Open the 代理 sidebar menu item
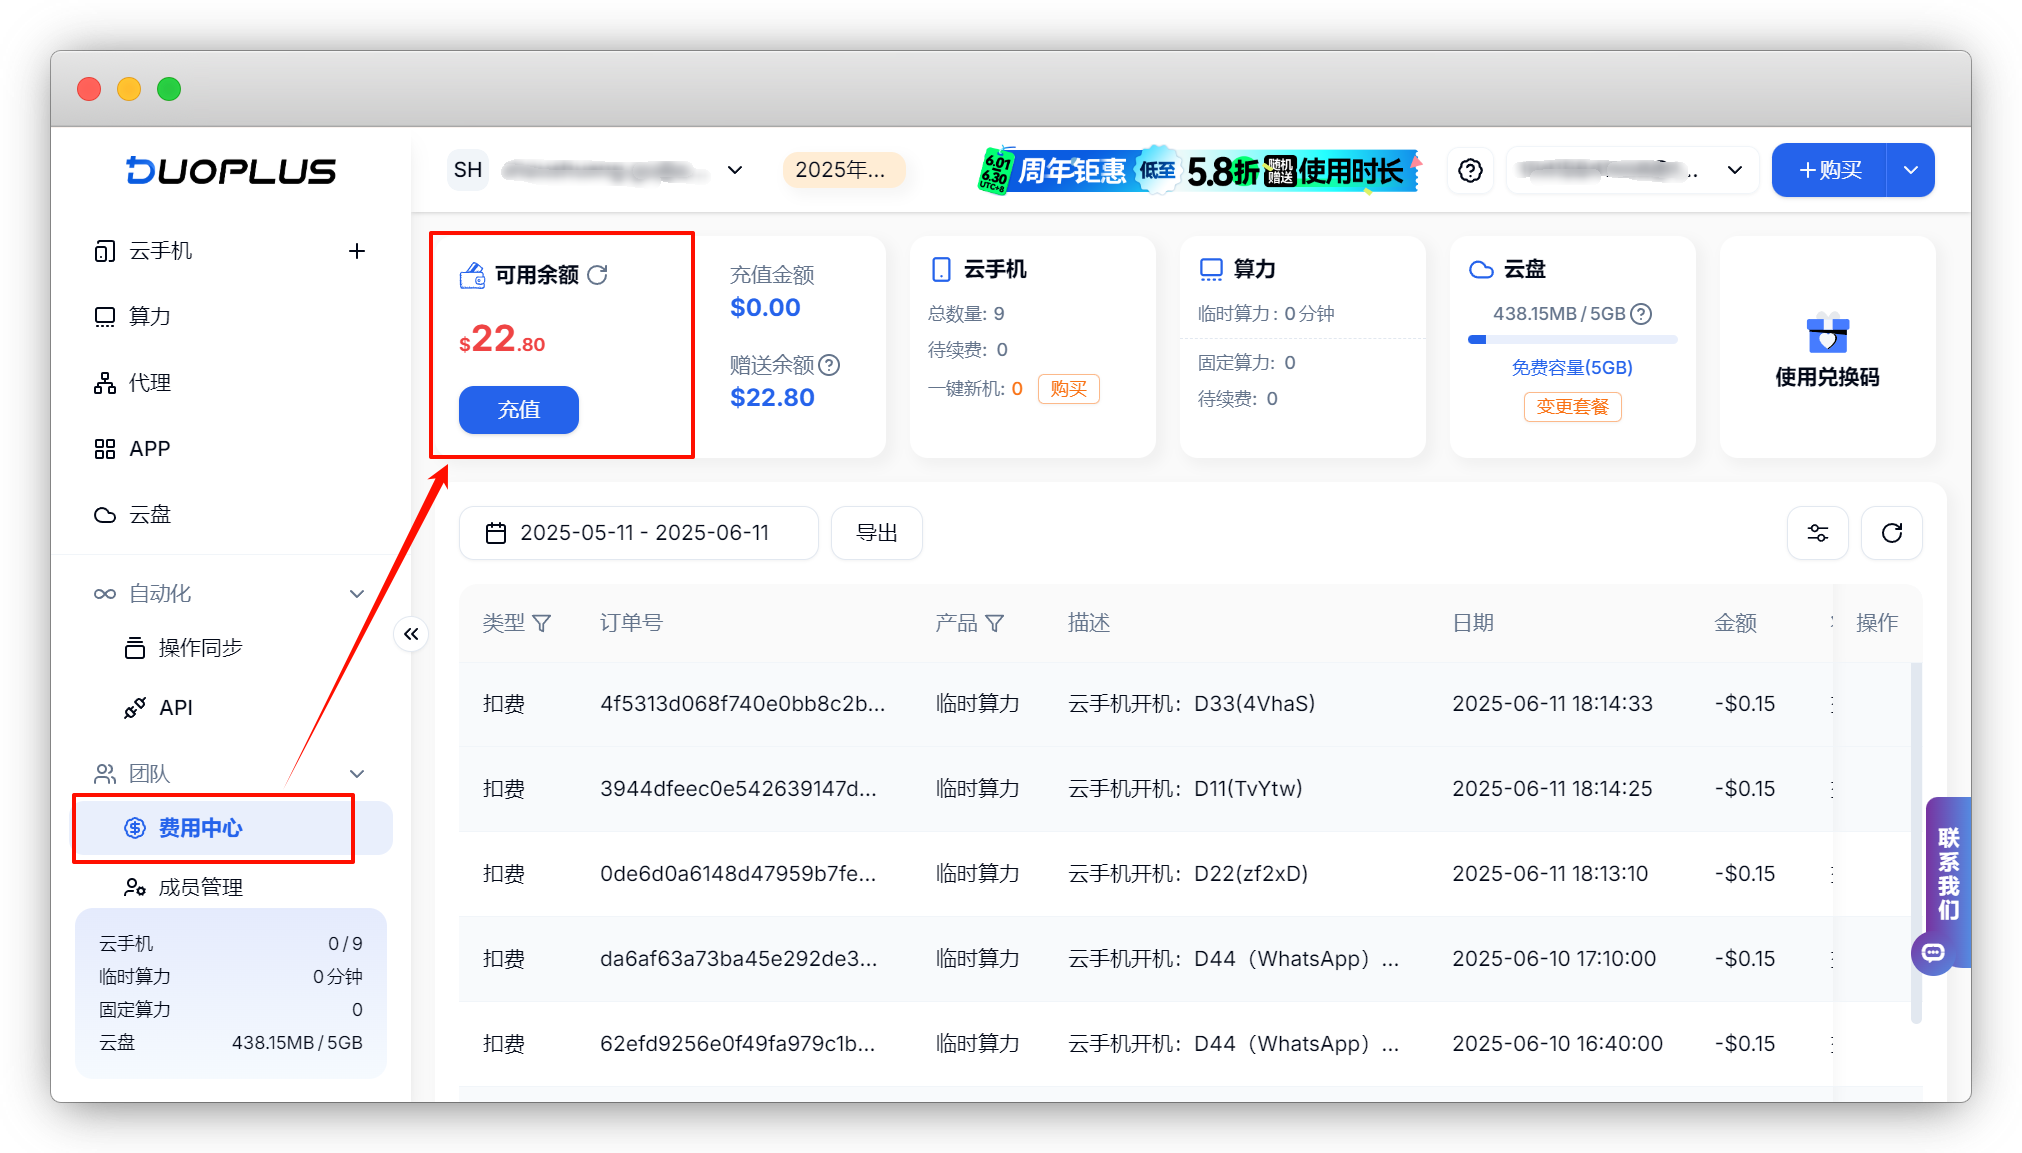Screen dimensions: 2022x1153 150,383
